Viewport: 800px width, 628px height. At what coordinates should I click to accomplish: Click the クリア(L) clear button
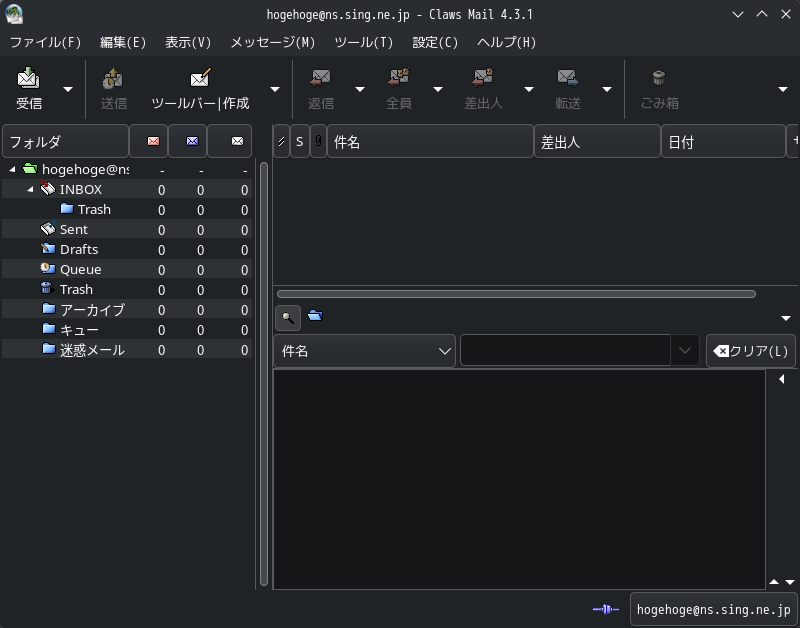750,351
